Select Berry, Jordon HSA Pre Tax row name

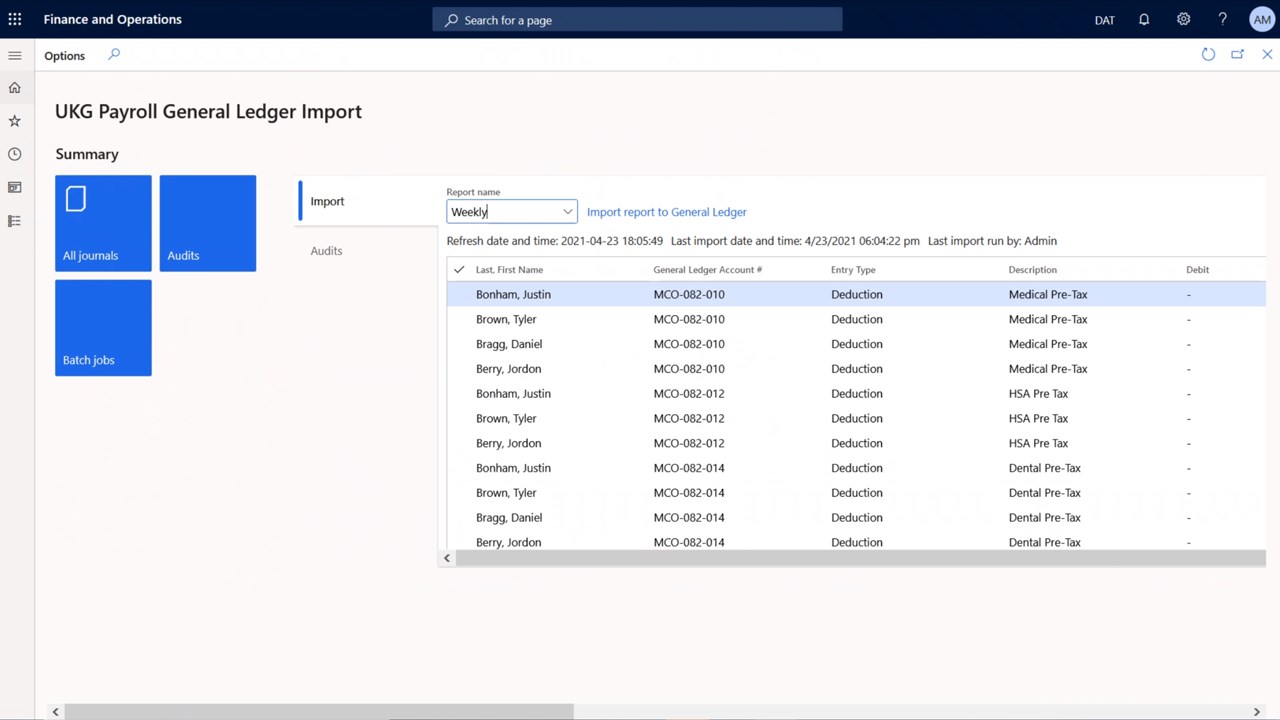pyautogui.click(x=508, y=444)
